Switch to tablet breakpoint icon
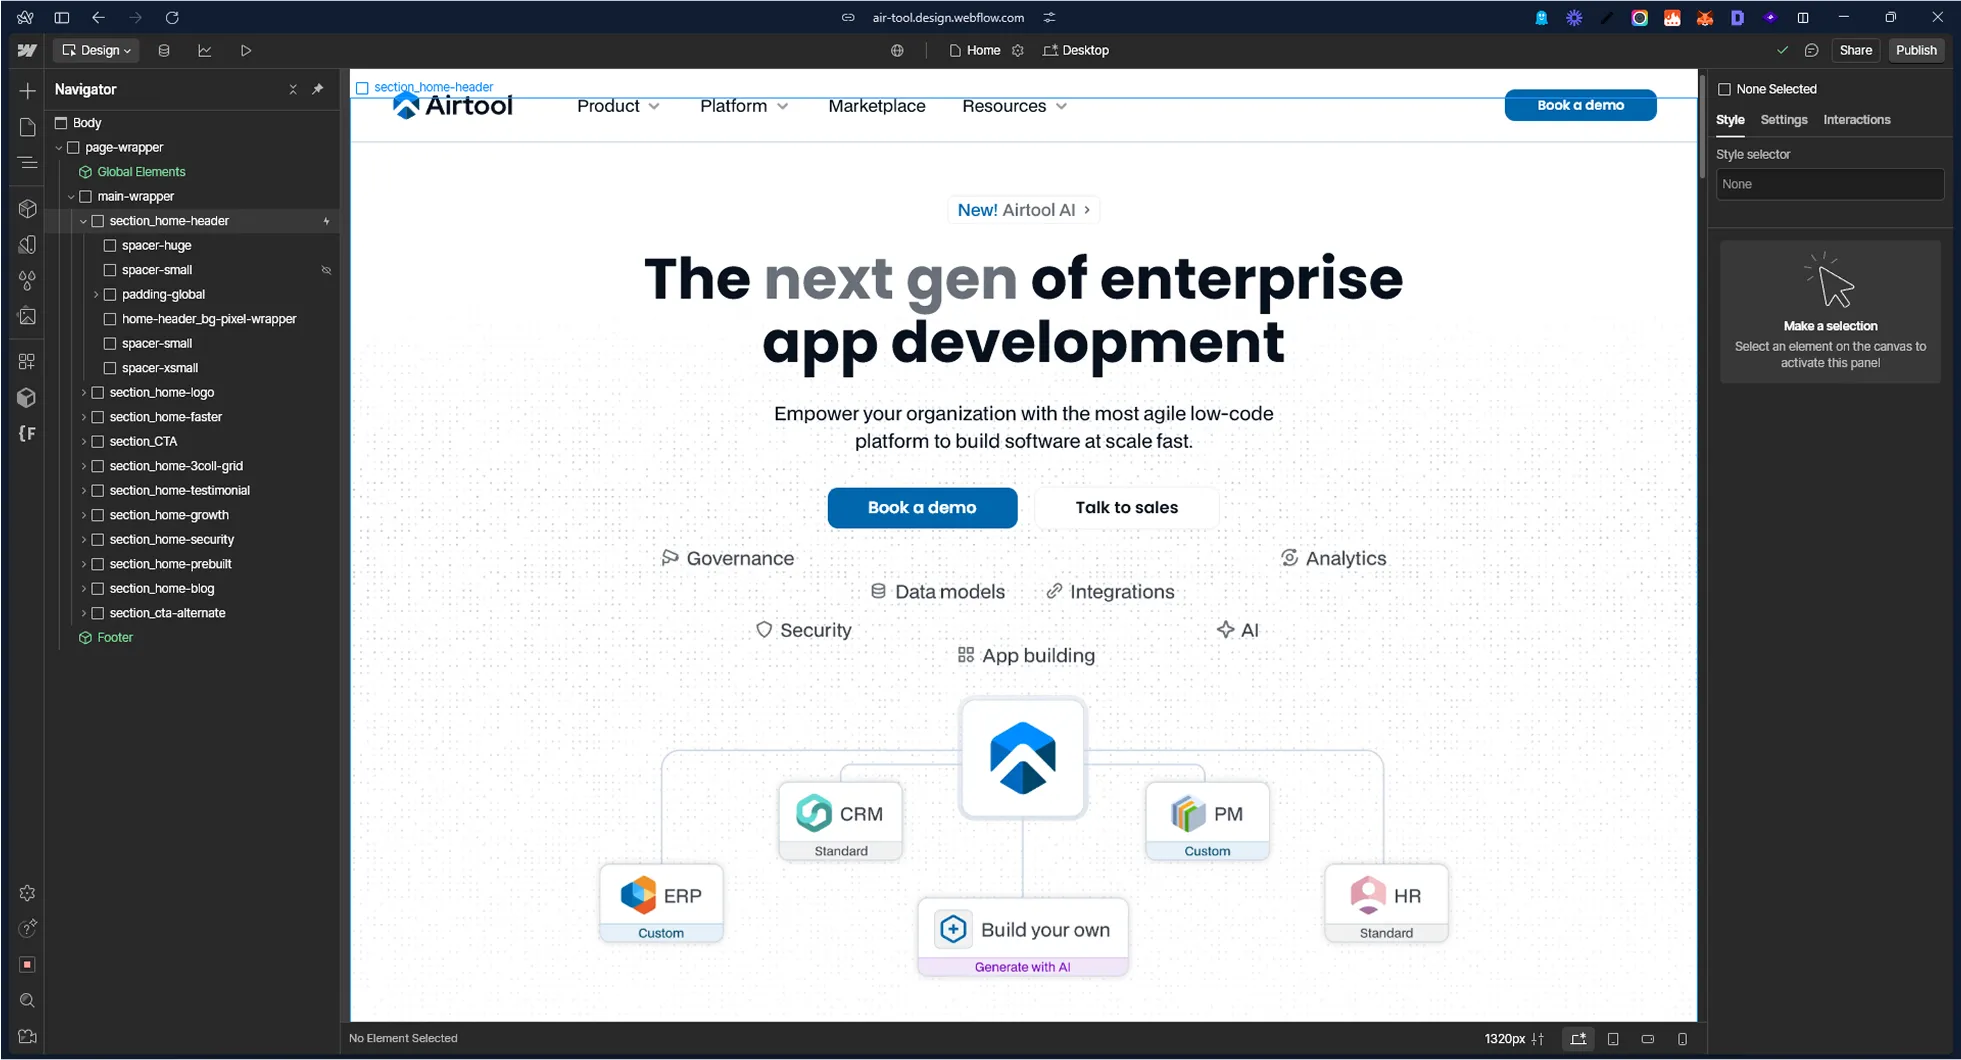Screen dimensions: 1961x1060 1613,1039
